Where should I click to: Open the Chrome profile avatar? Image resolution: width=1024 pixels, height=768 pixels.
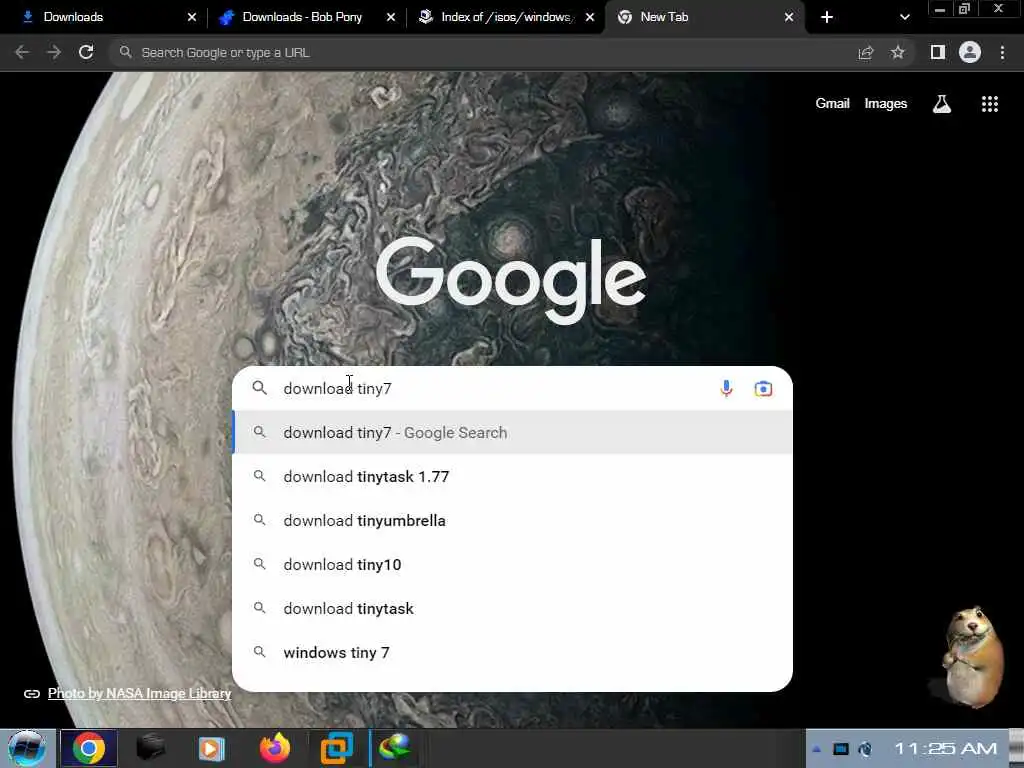[x=970, y=52]
